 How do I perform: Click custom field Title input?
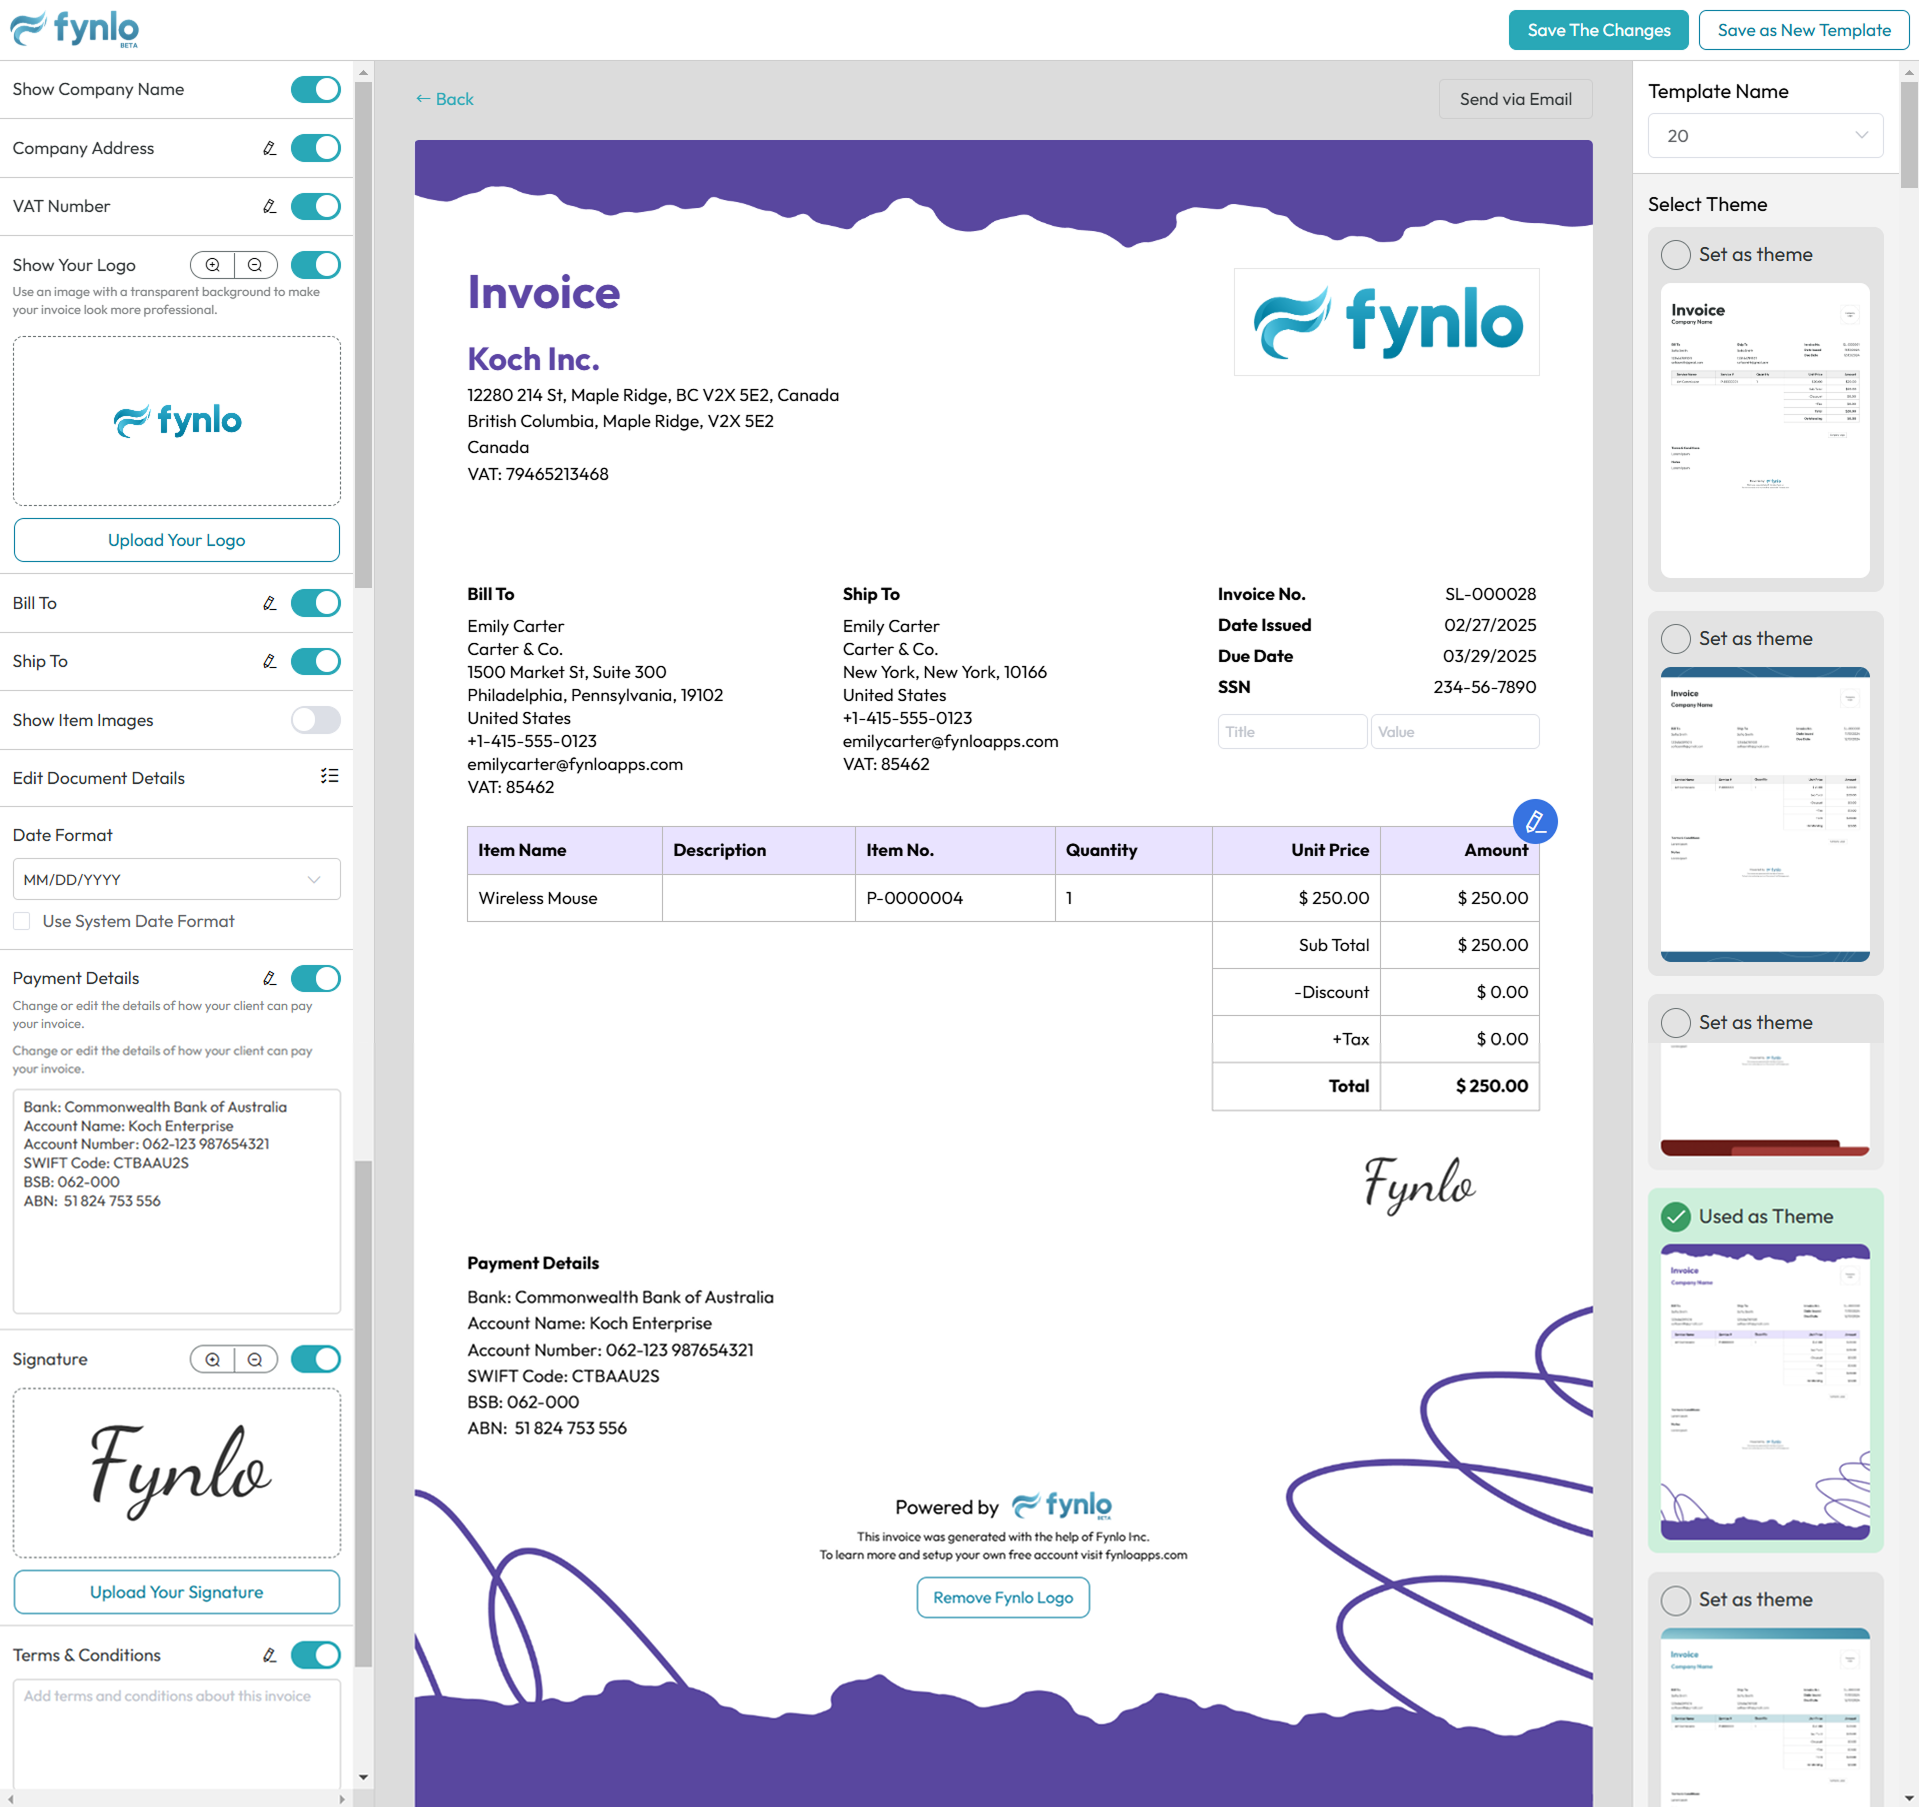pos(1292,732)
